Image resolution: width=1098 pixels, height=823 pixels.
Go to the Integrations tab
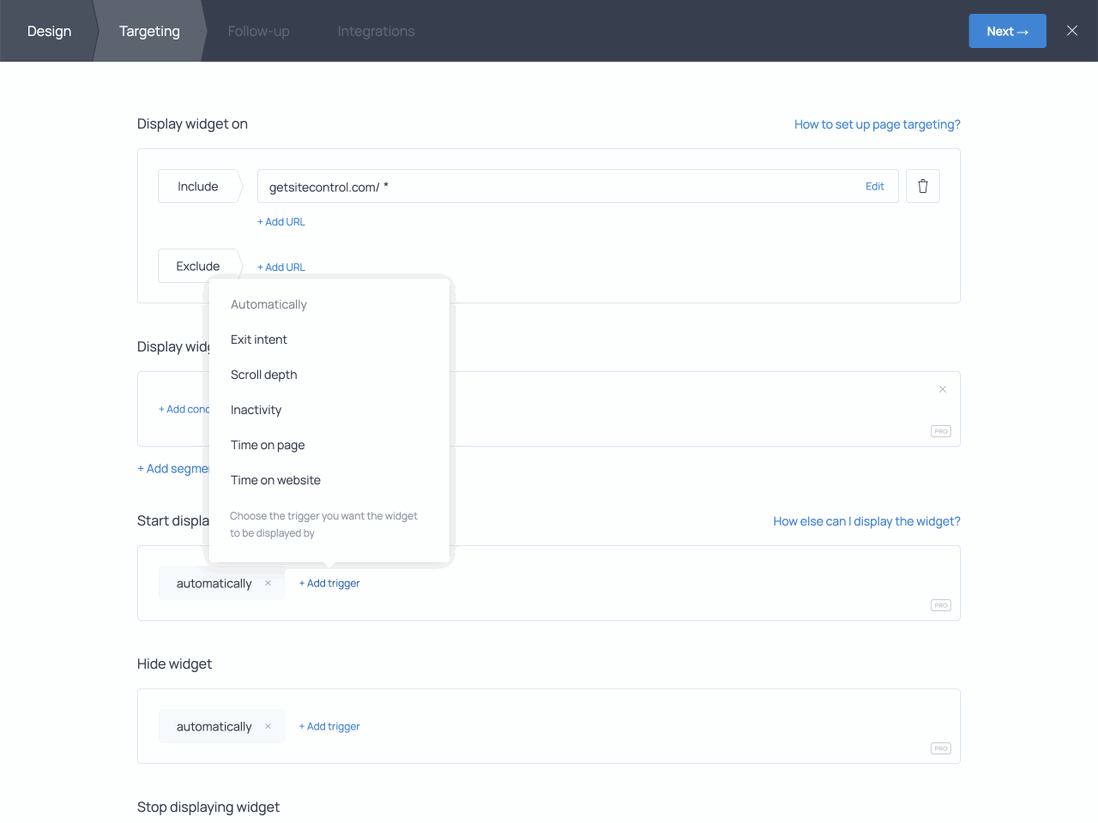pos(376,31)
